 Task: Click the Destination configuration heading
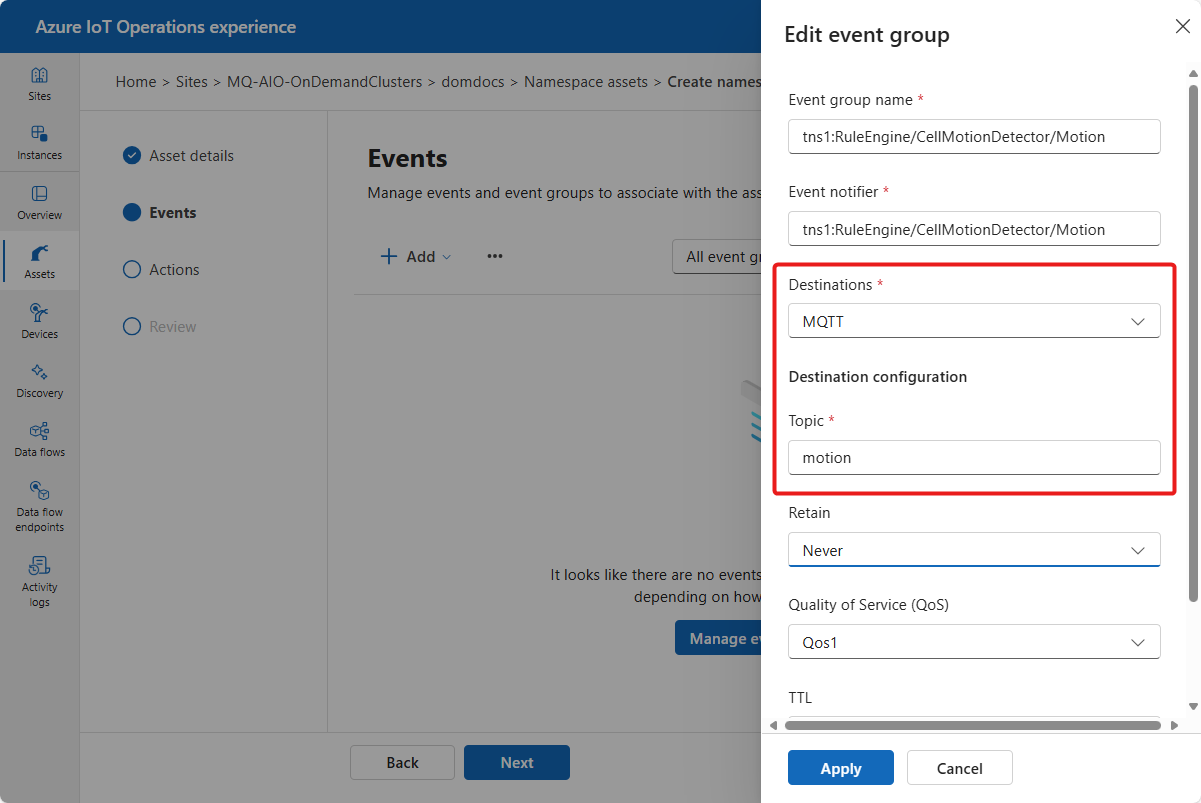click(878, 377)
